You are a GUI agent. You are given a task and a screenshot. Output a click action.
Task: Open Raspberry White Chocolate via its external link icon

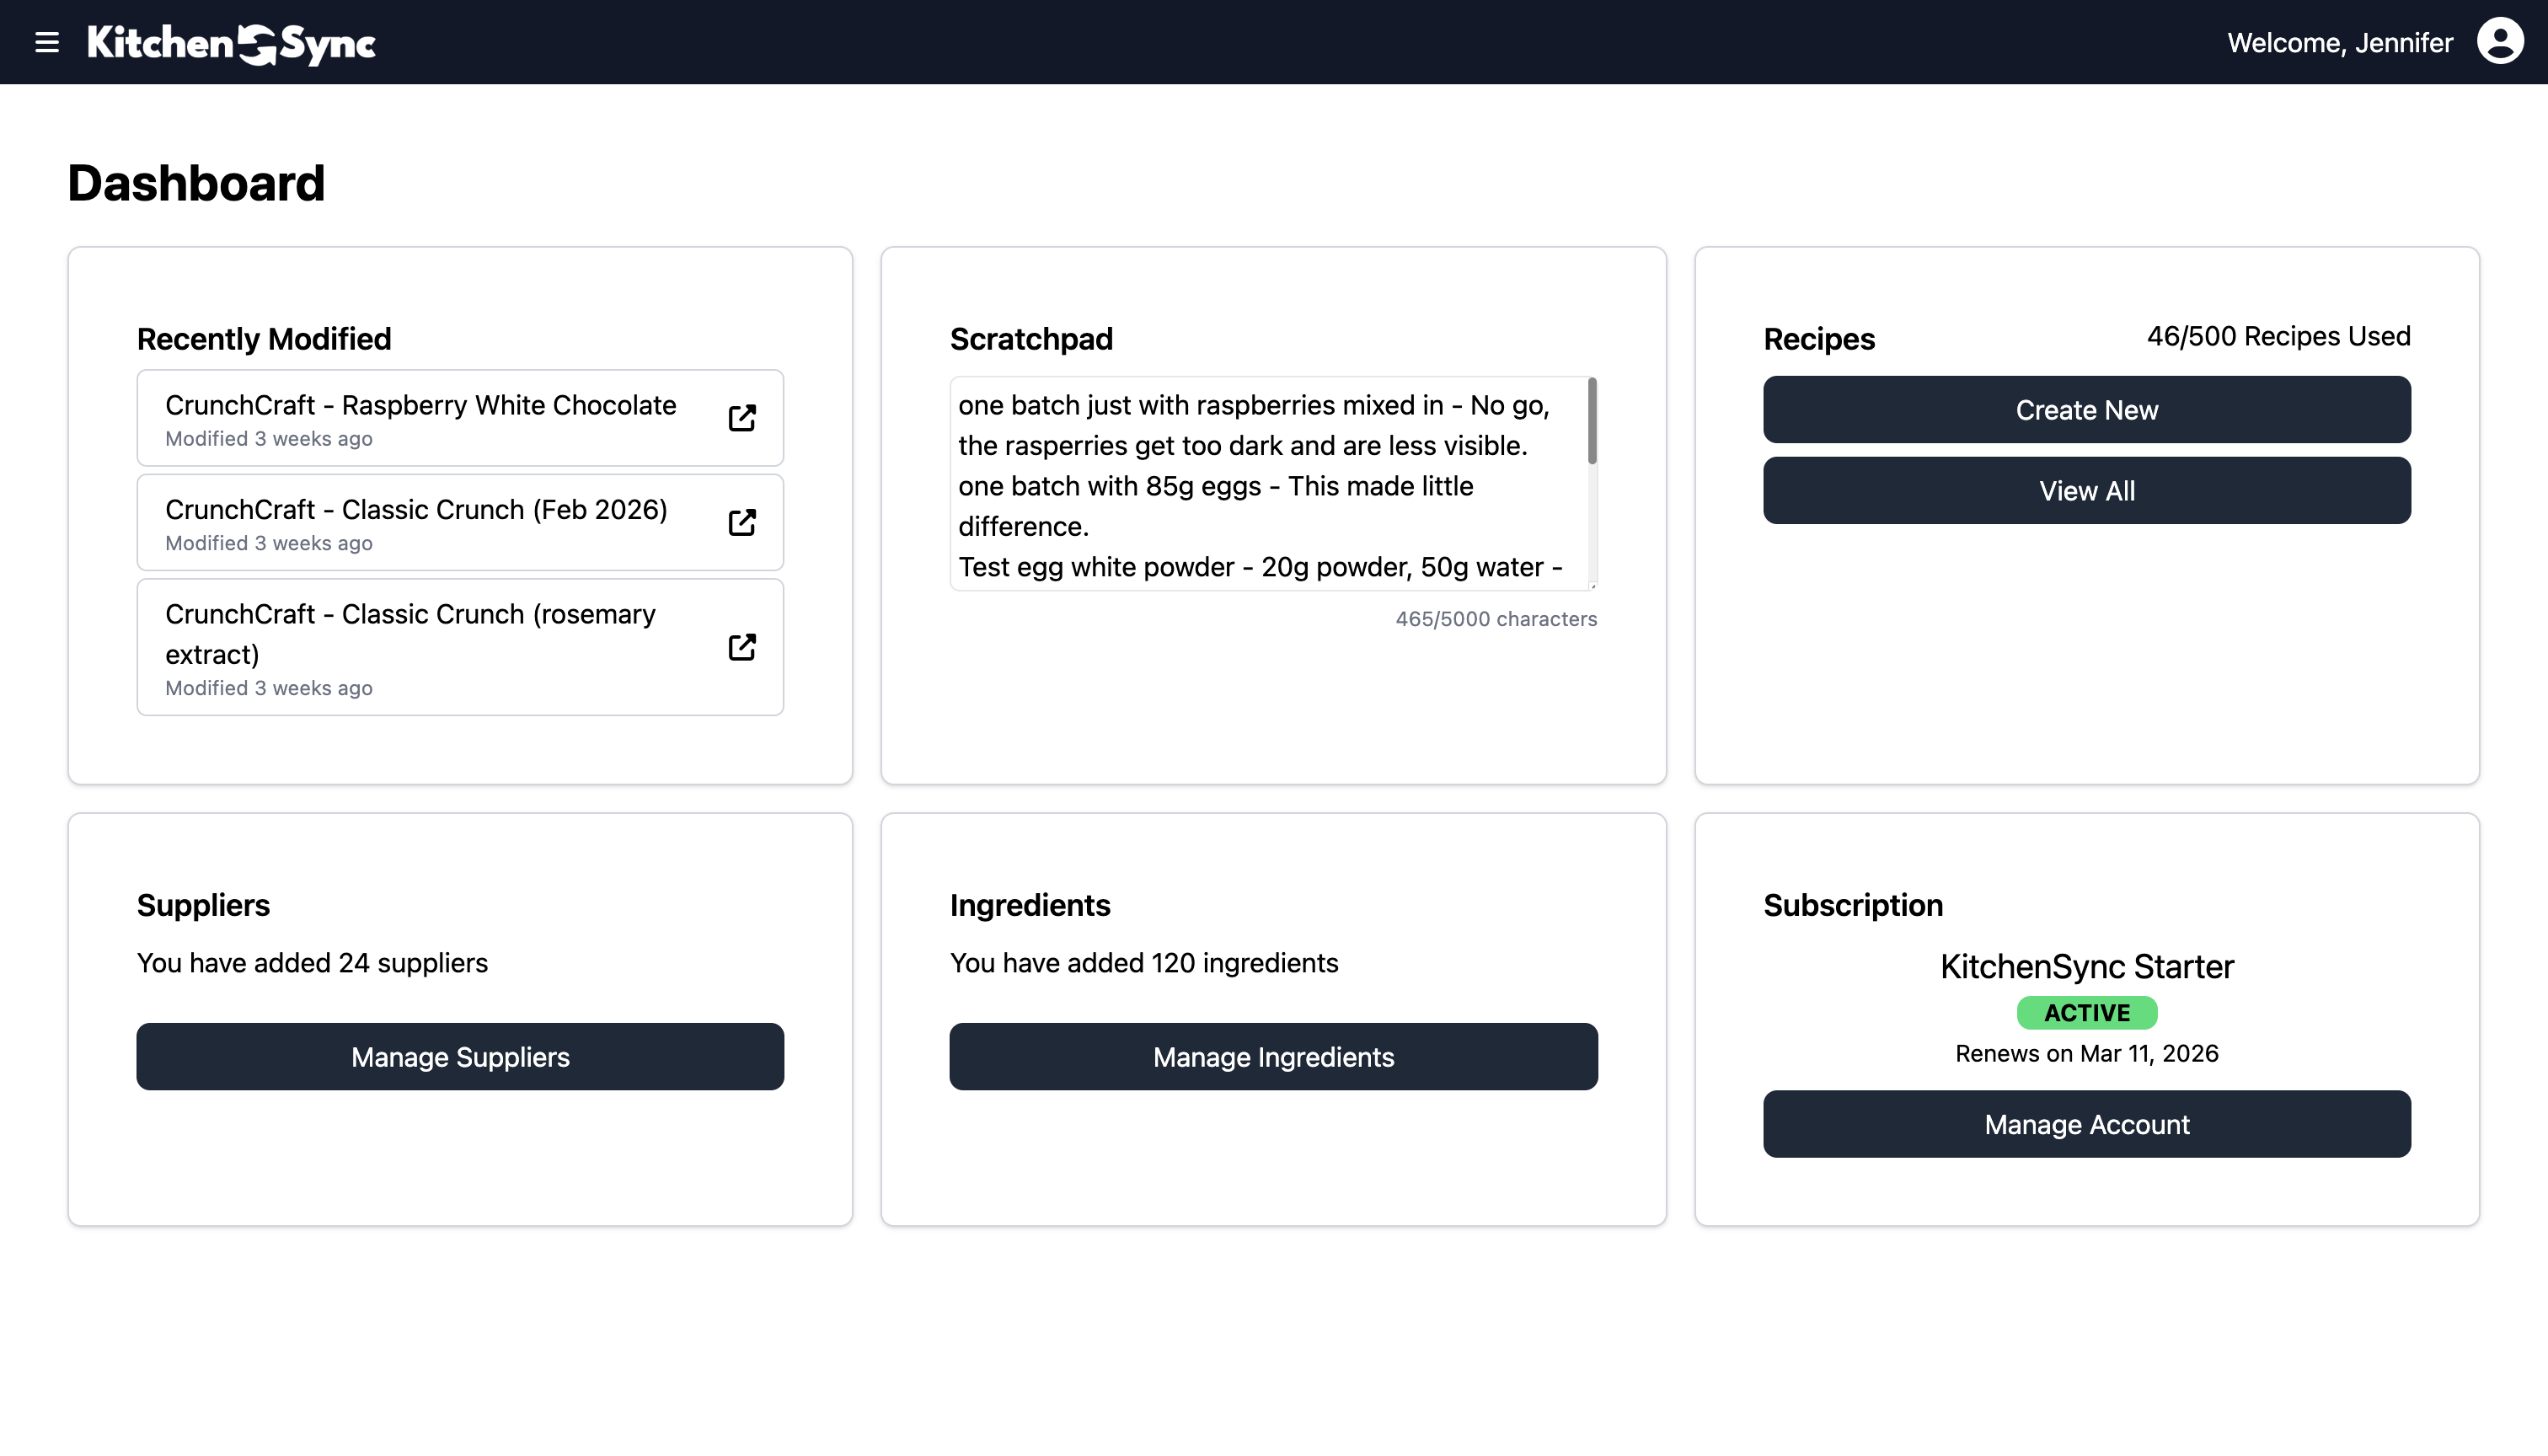(741, 418)
